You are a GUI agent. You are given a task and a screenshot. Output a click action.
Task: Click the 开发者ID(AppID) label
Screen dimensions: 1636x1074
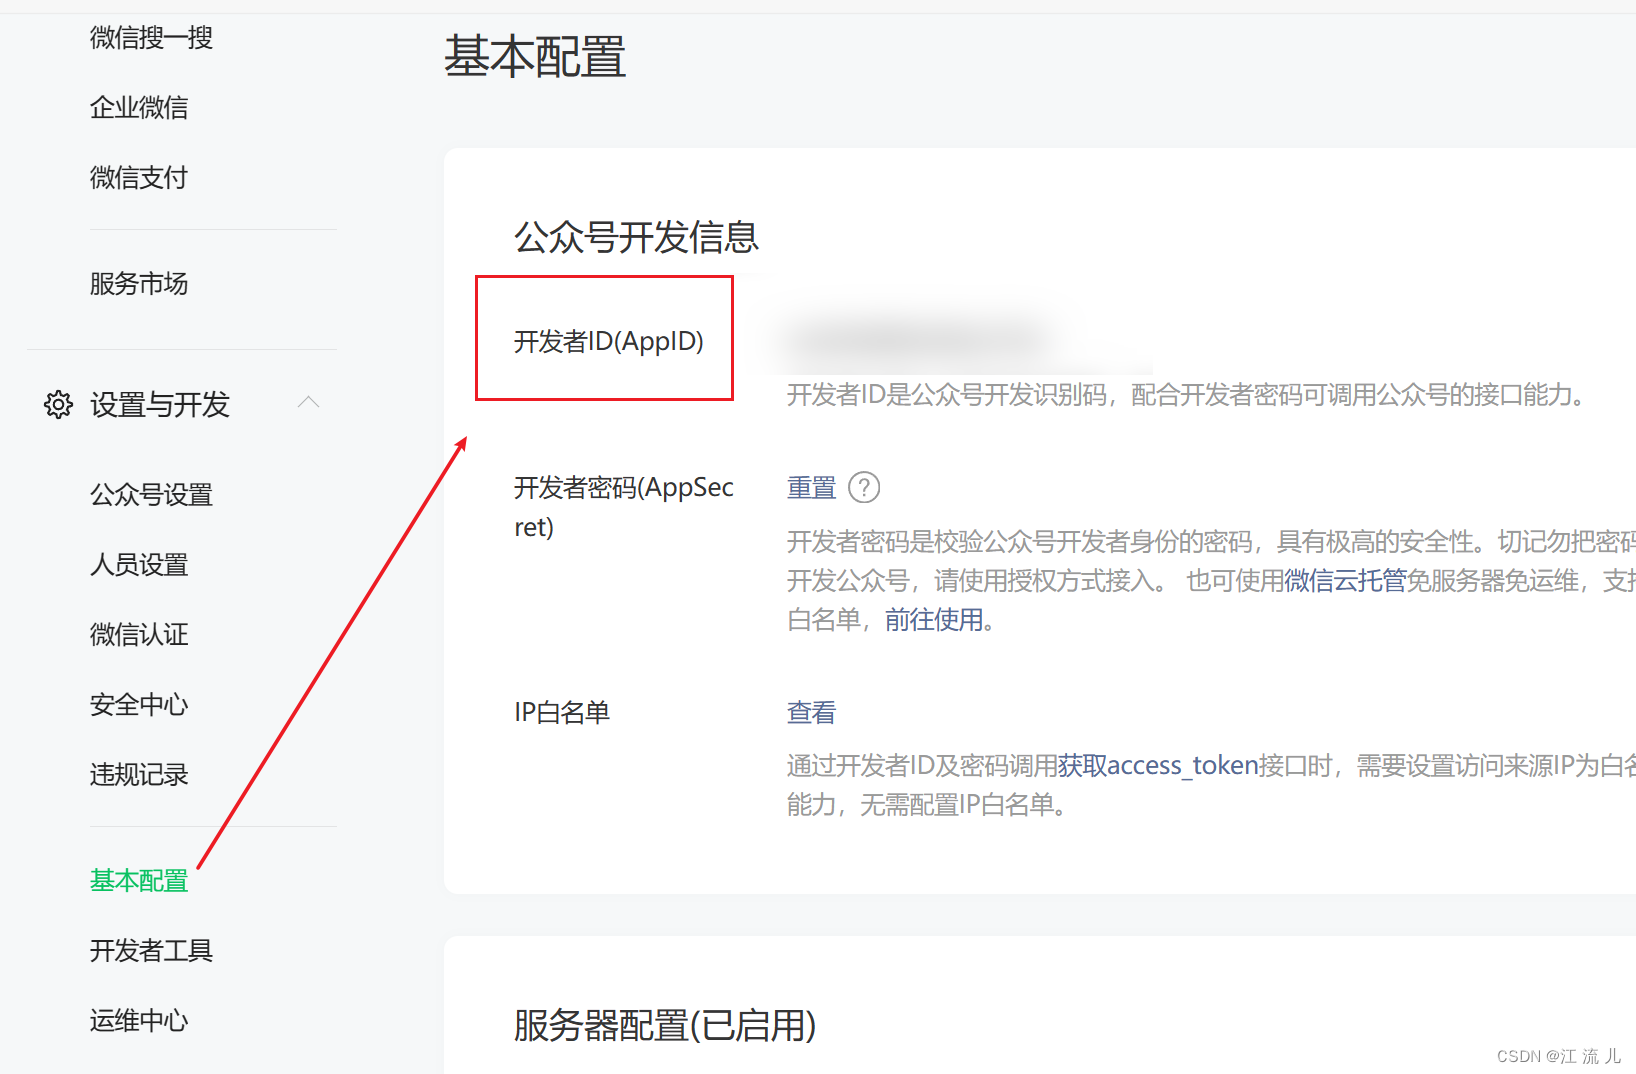click(609, 342)
